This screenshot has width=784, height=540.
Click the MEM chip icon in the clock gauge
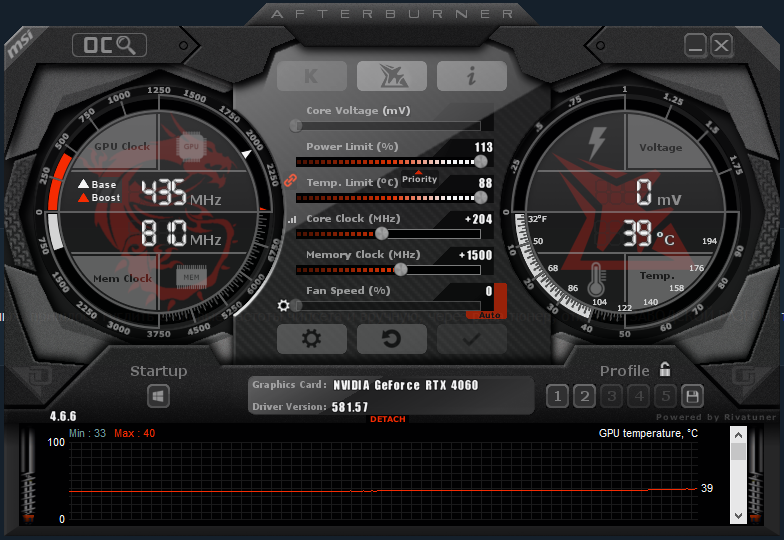[x=191, y=277]
